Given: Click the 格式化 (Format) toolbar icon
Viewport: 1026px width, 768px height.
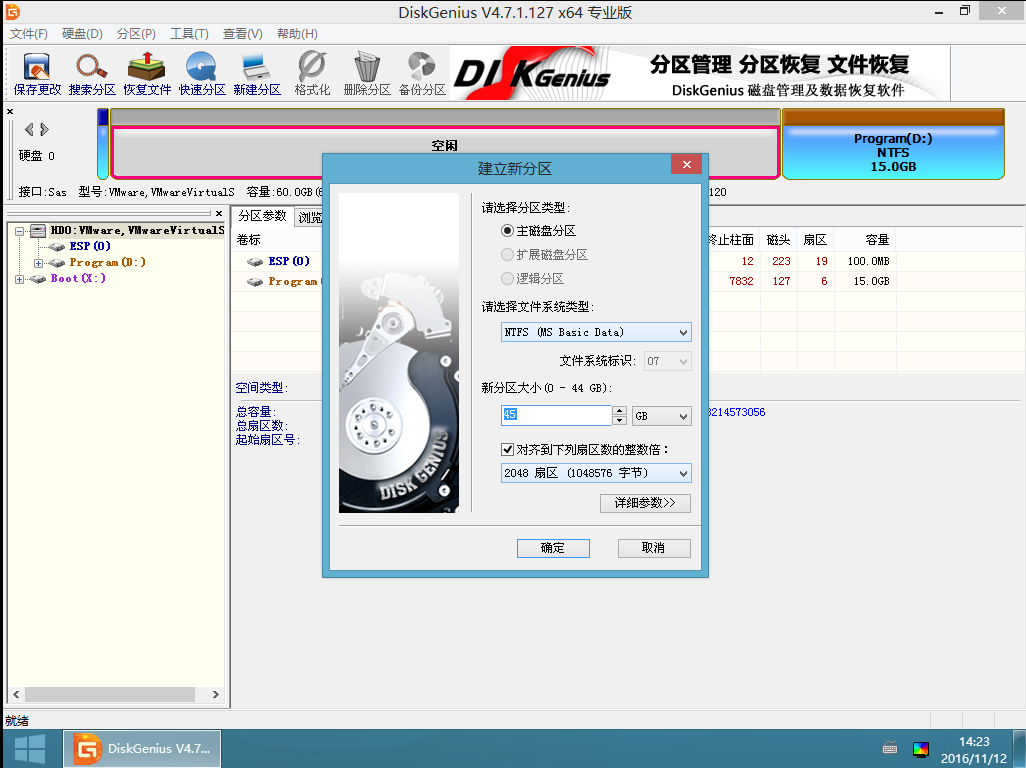Looking at the screenshot, I should [311, 74].
